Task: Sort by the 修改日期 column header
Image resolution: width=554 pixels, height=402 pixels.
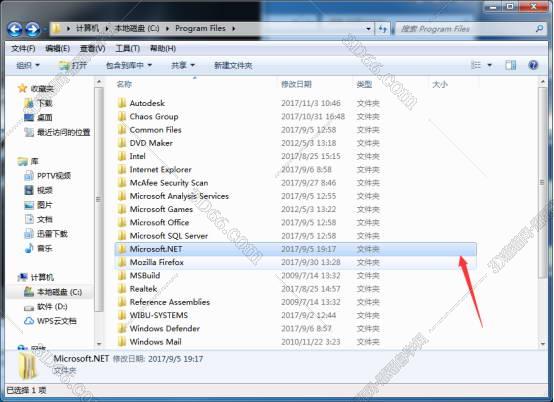Action: click(296, 84)
